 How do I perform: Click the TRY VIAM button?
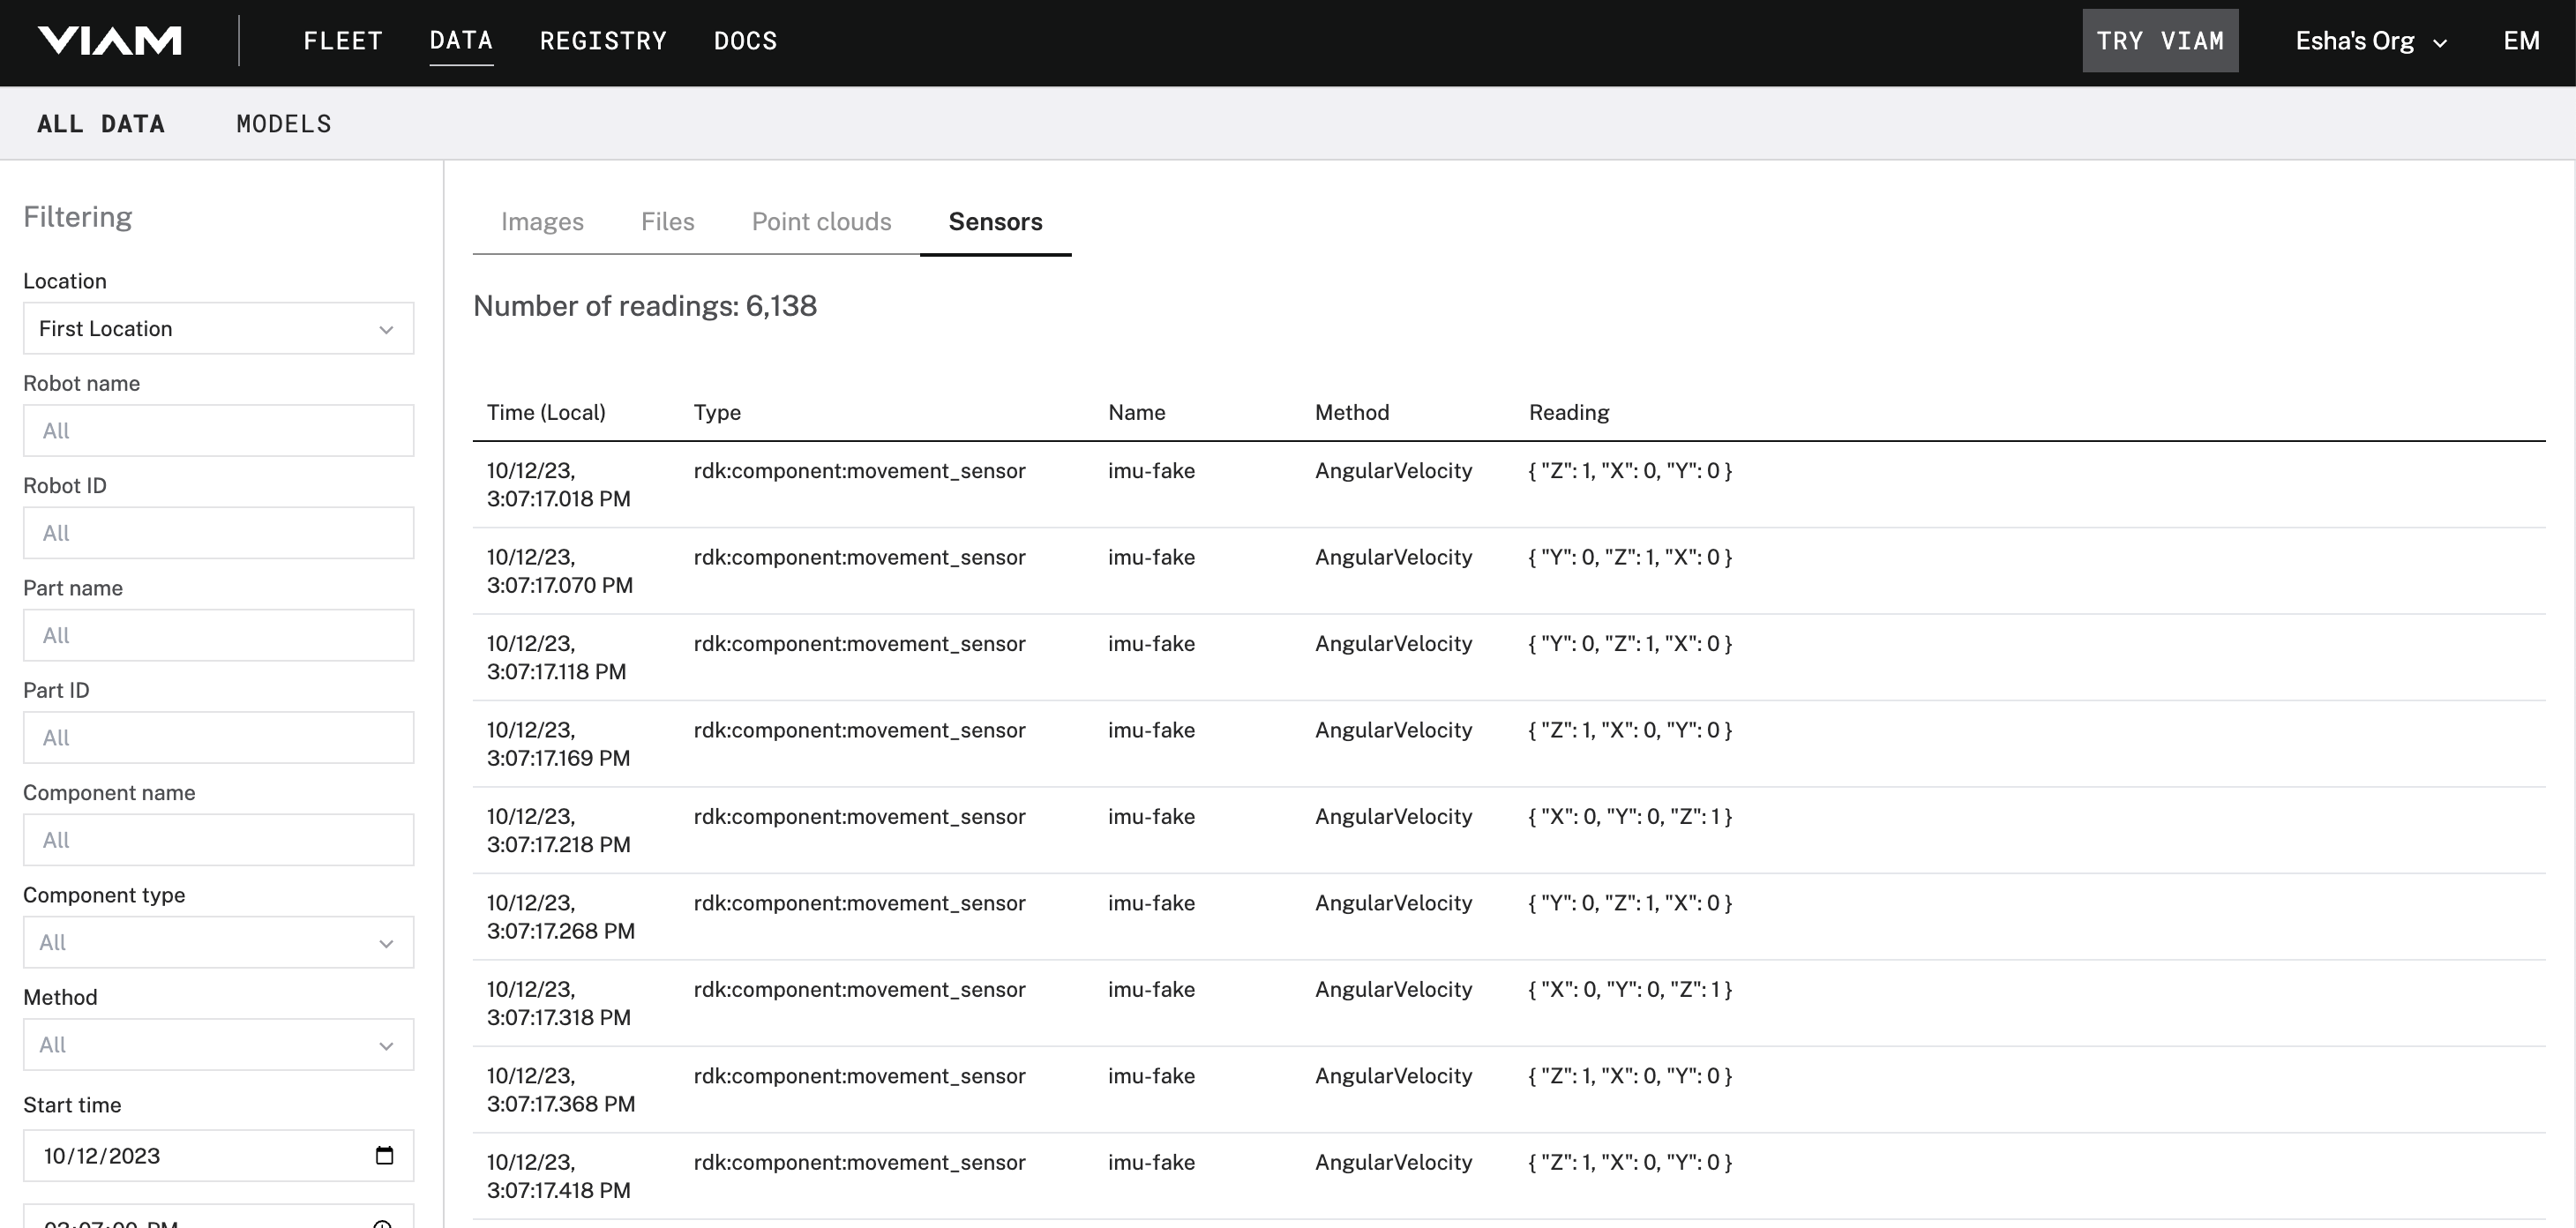(x=2160, y=40)
